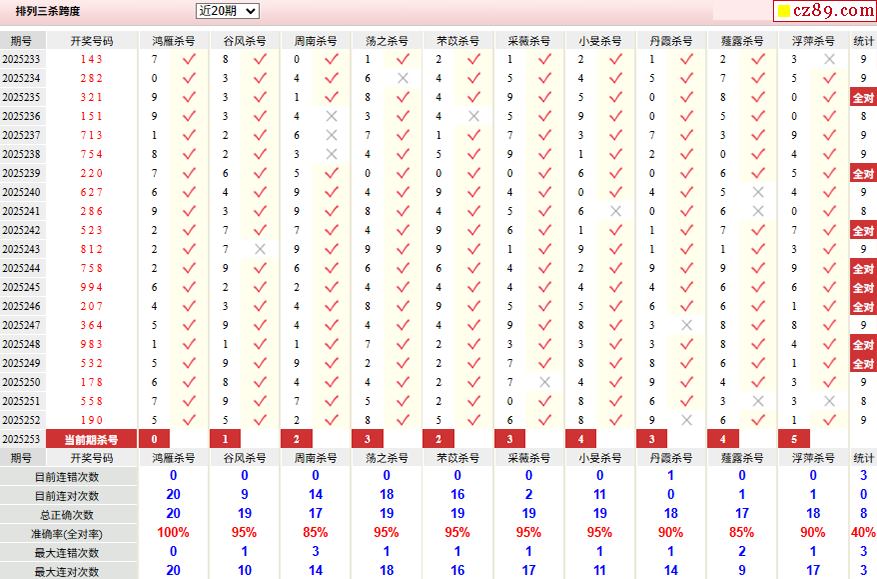
Task: Click the 40% full-correct rate value
Action: (863, 533)
